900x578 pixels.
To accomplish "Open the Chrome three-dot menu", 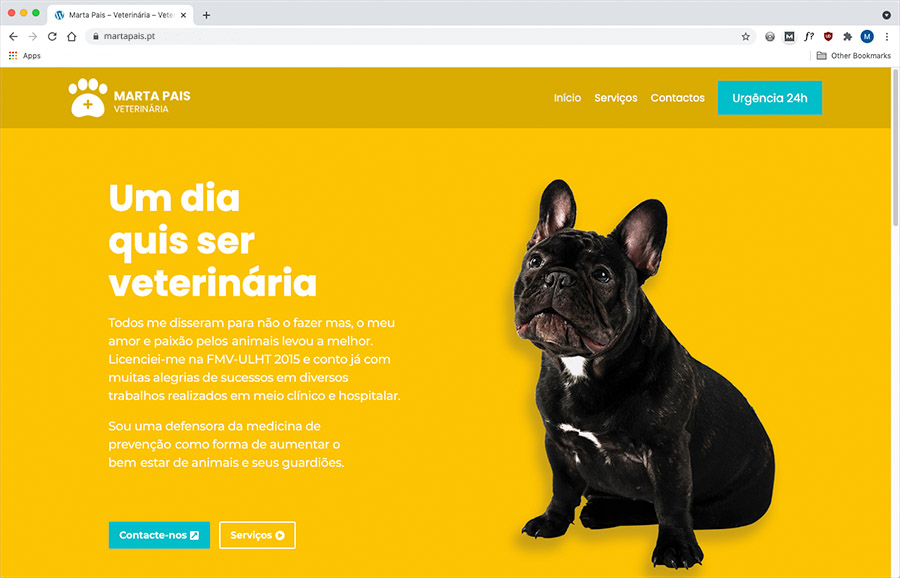I will tap(887, 36).
